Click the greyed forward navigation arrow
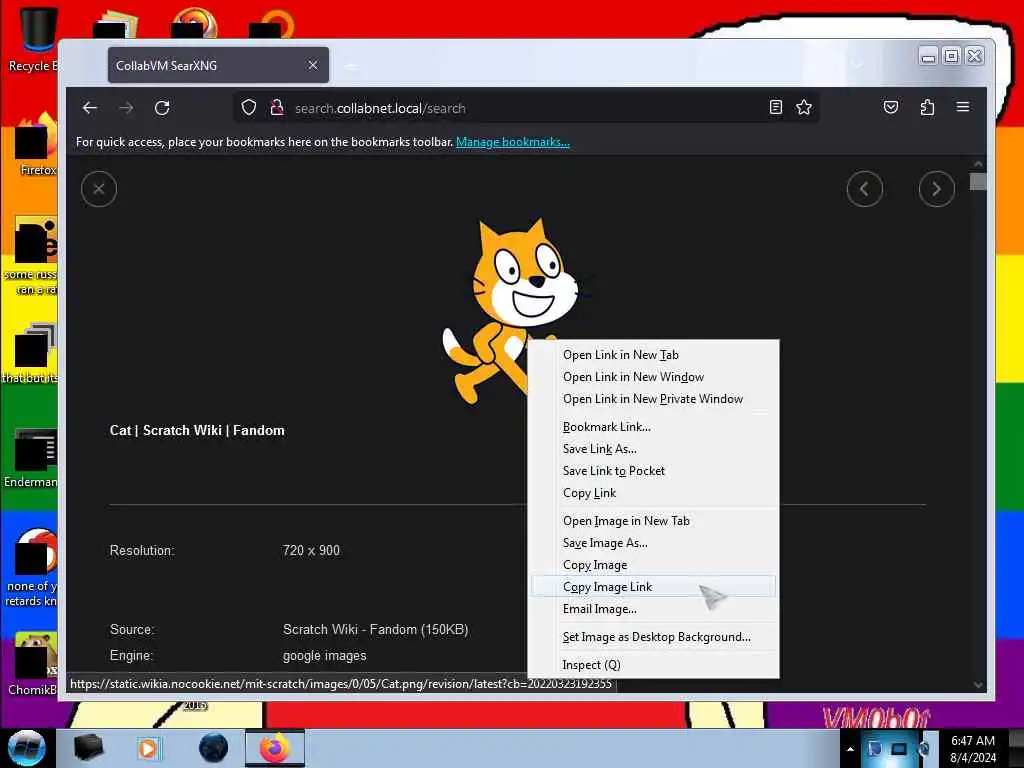The width and height of the screenshot is (1024, 768). [x=126, y=108]
